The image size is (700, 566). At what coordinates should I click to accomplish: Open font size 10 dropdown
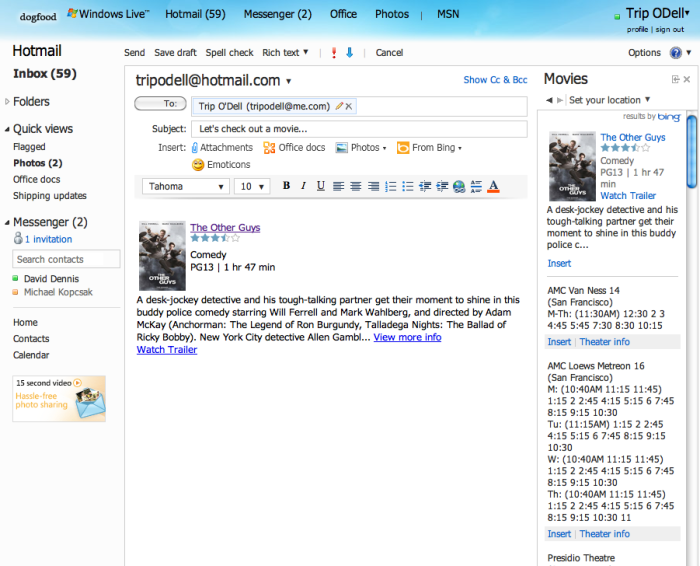tap(252, 186)
